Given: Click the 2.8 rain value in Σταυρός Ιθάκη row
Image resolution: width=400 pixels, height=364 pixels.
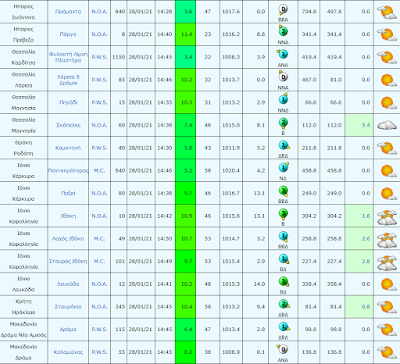Looking at the screenshot, I should point(366,261).
